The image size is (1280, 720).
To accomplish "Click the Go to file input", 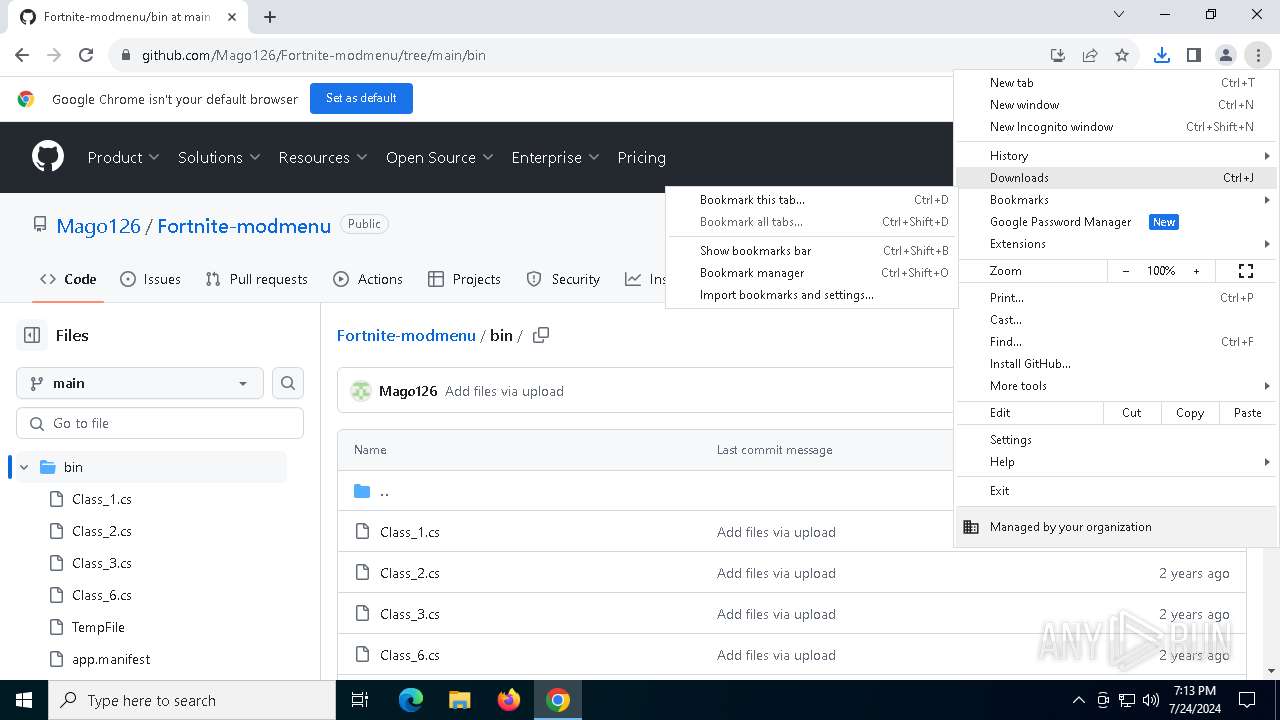I will (x=160, y=423).
